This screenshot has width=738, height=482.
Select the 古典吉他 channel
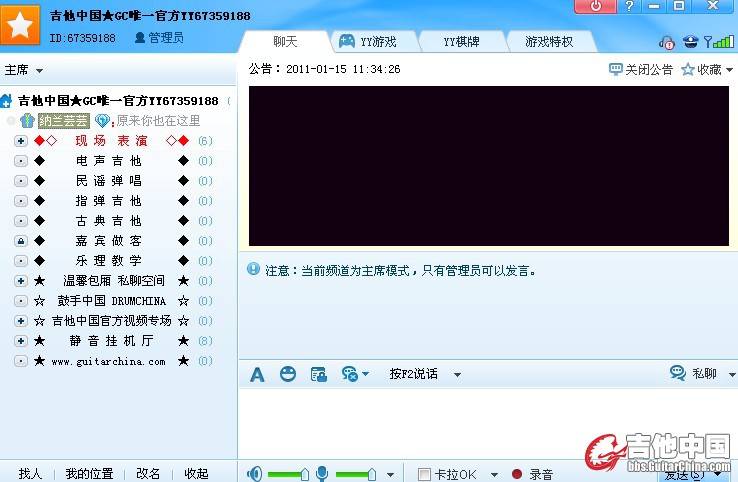[108, 221]
